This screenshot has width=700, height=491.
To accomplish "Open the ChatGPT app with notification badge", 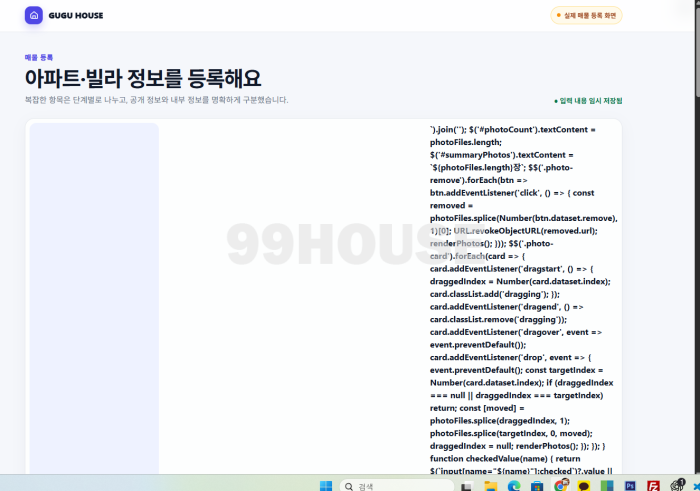I will coord(677,485).
